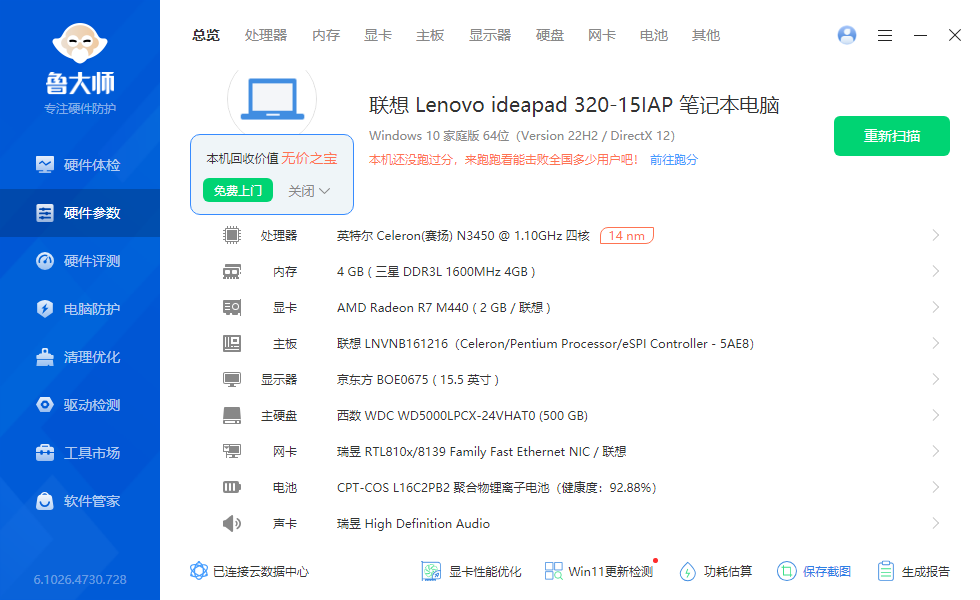Image resolution: width=980 pixels, height=600 pixels.
Task: Click the network card icon
Action: point(232,451)
